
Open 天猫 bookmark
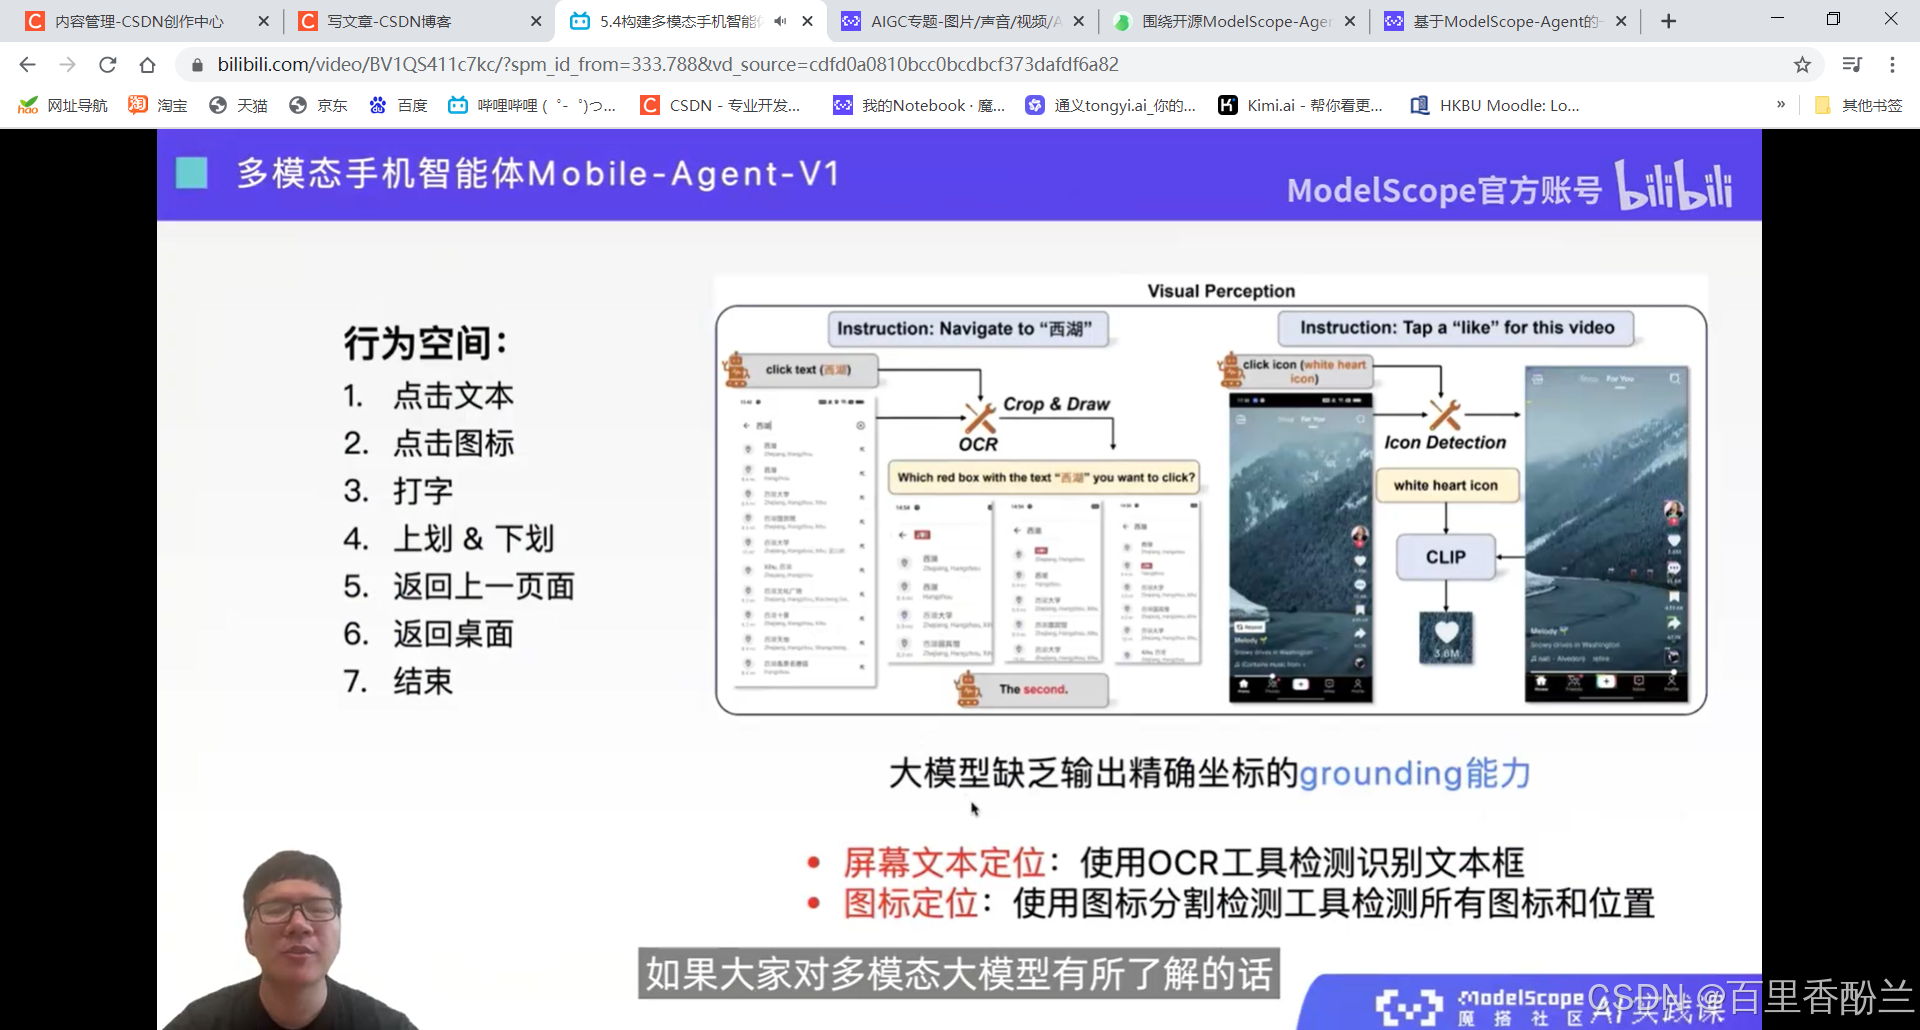pos(238,105)
